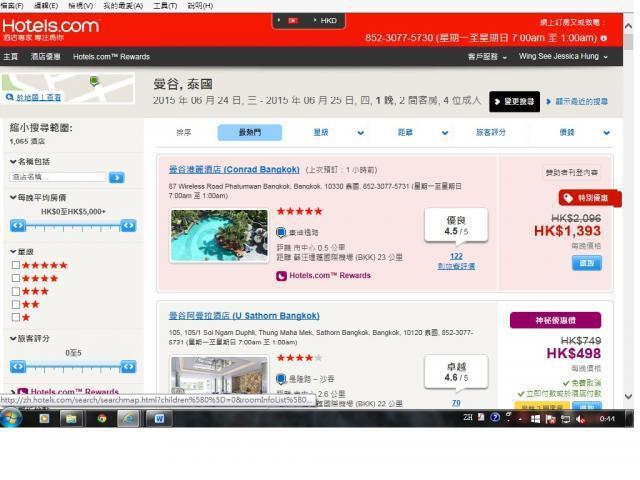Open the File (F) menu
Image resolution: width=640 pixels, height=480 pixels.
pyautogui.click(x=12, y=6)
